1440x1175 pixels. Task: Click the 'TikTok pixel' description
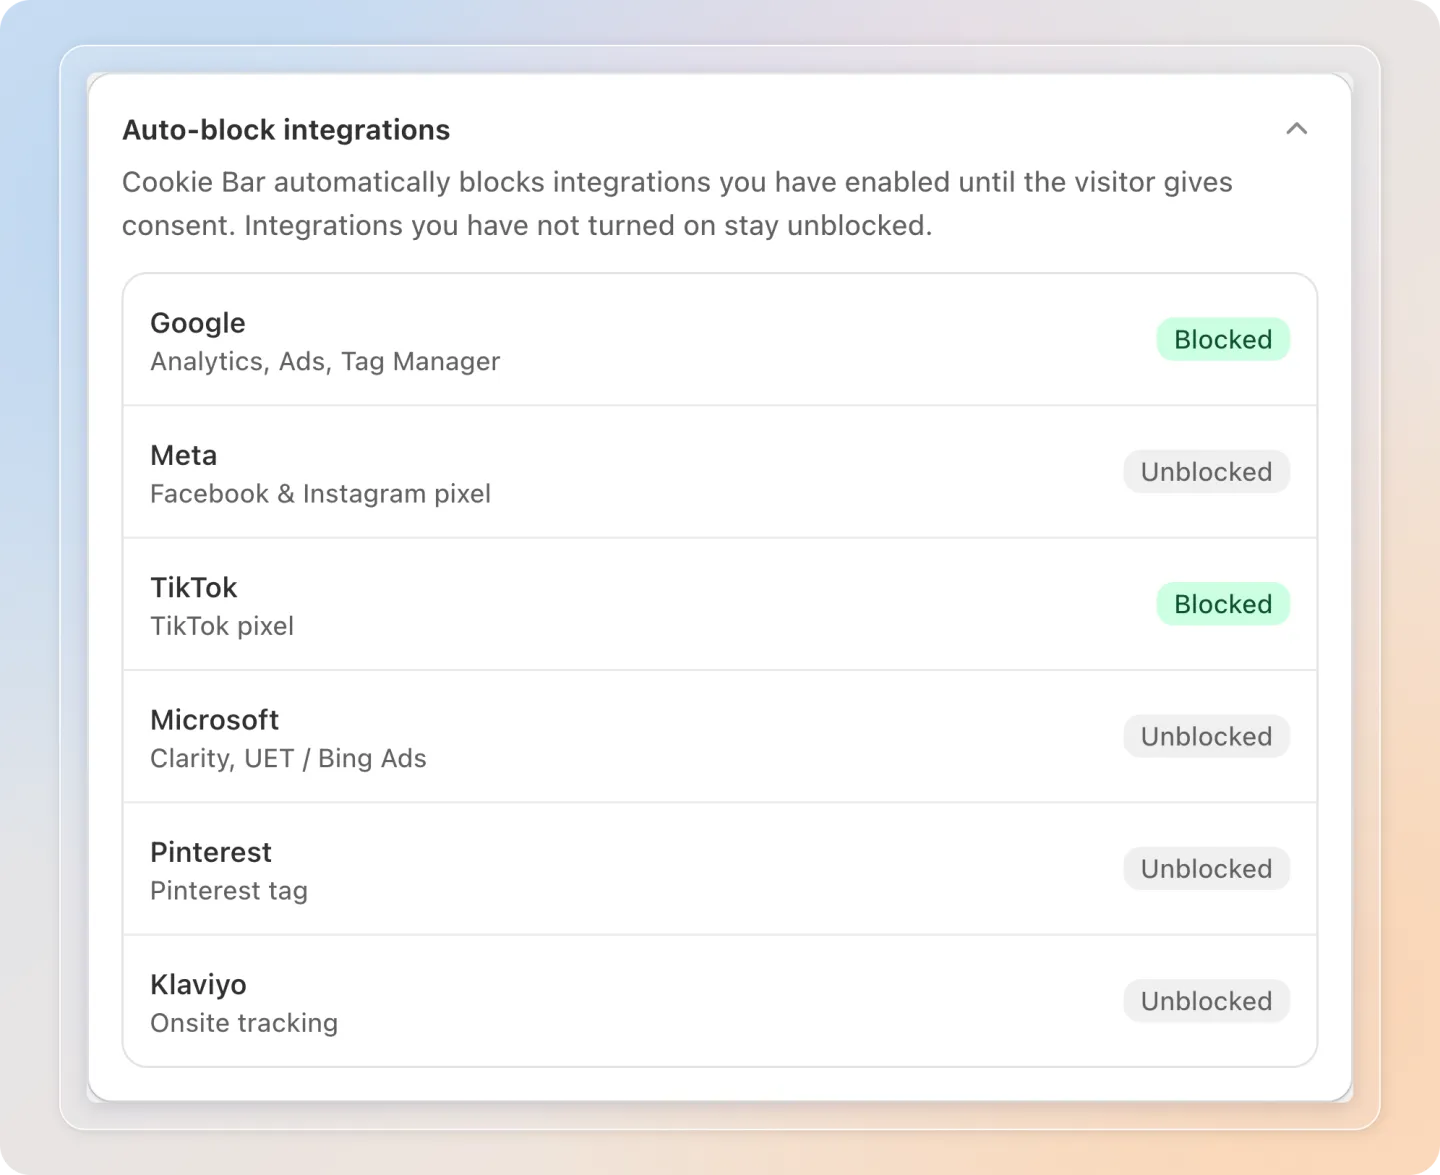pos(222,626)
